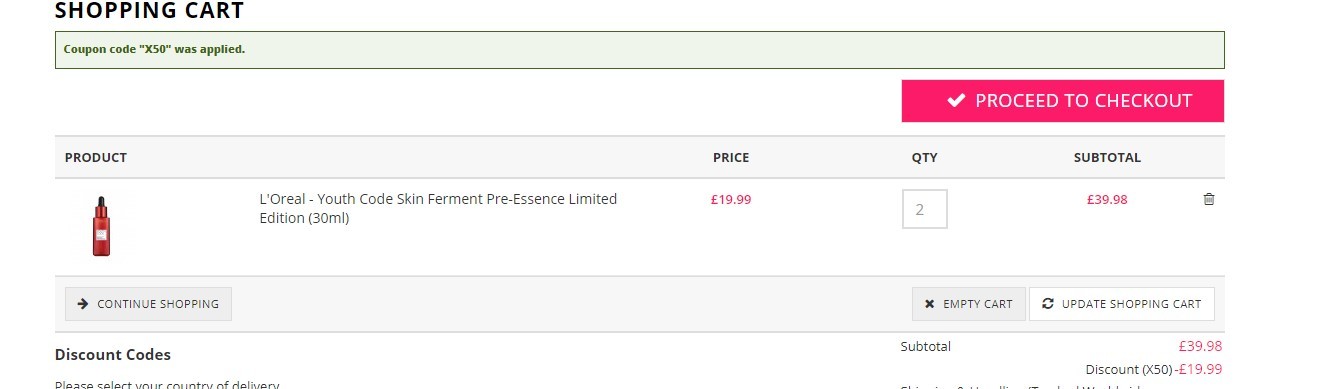Click the SUBTOTAL column header
This screenshot has width=1323, height=389.
click(1107, 158)
